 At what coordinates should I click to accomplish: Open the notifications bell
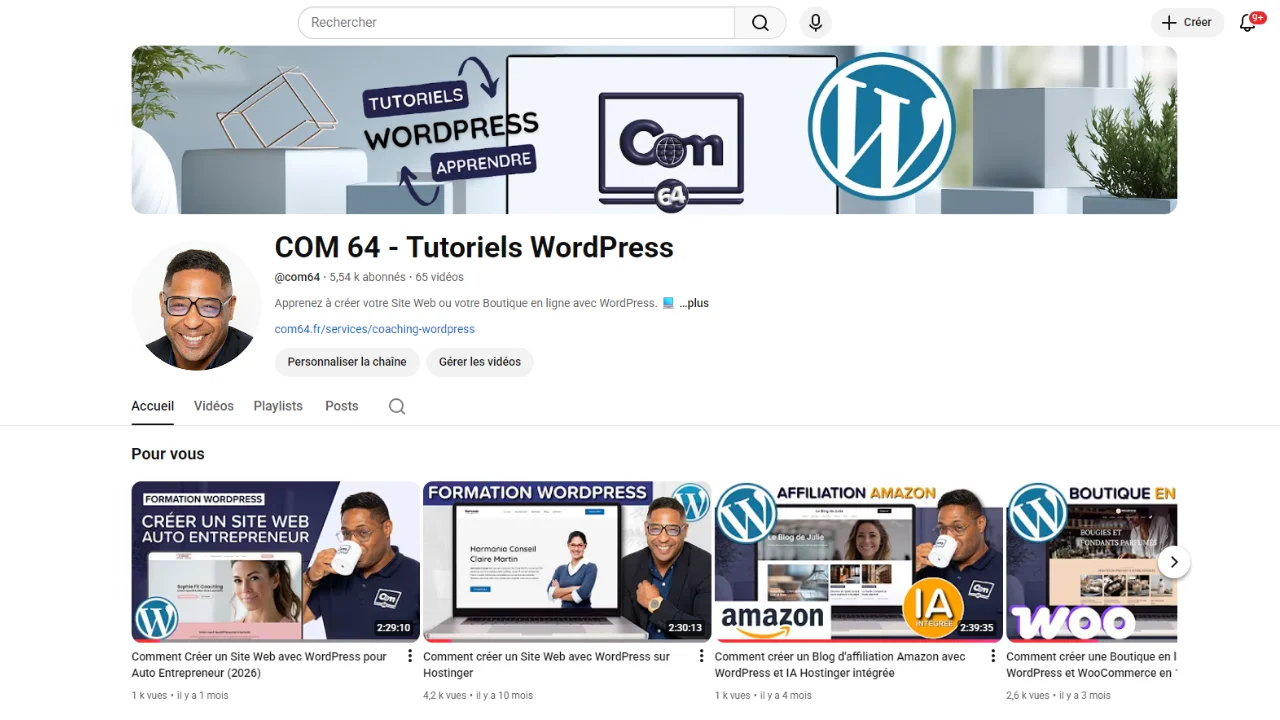[x=1247, y=23]
